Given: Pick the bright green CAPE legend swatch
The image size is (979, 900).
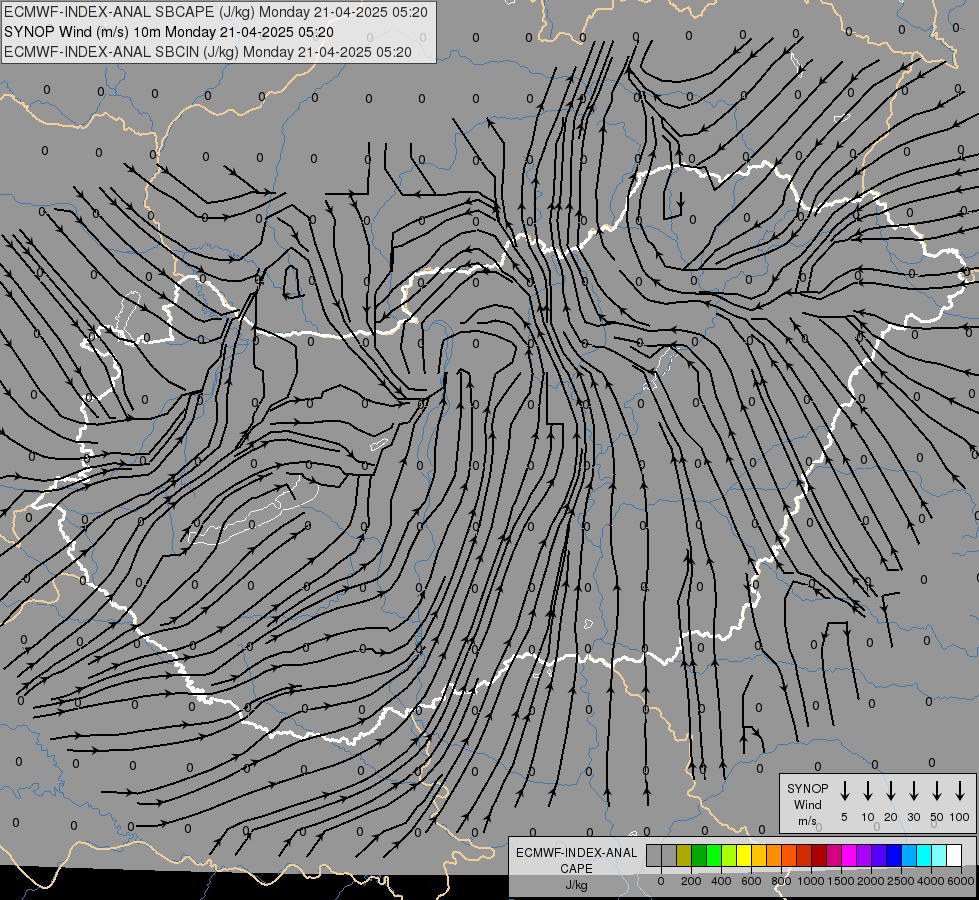Looking at the screenshot, I should [714, 855].
